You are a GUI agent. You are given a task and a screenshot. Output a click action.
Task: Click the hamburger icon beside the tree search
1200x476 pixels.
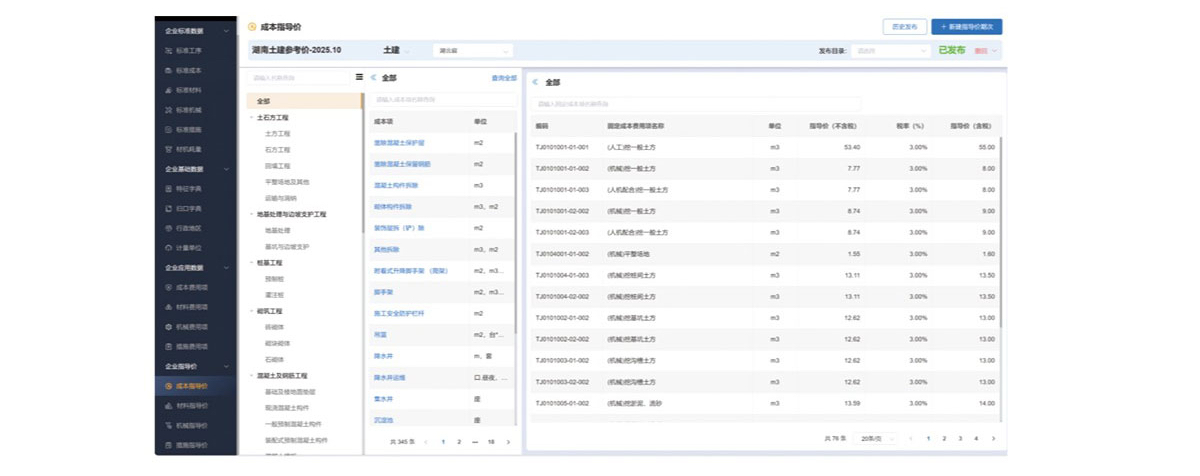click(x=359, y=77)
